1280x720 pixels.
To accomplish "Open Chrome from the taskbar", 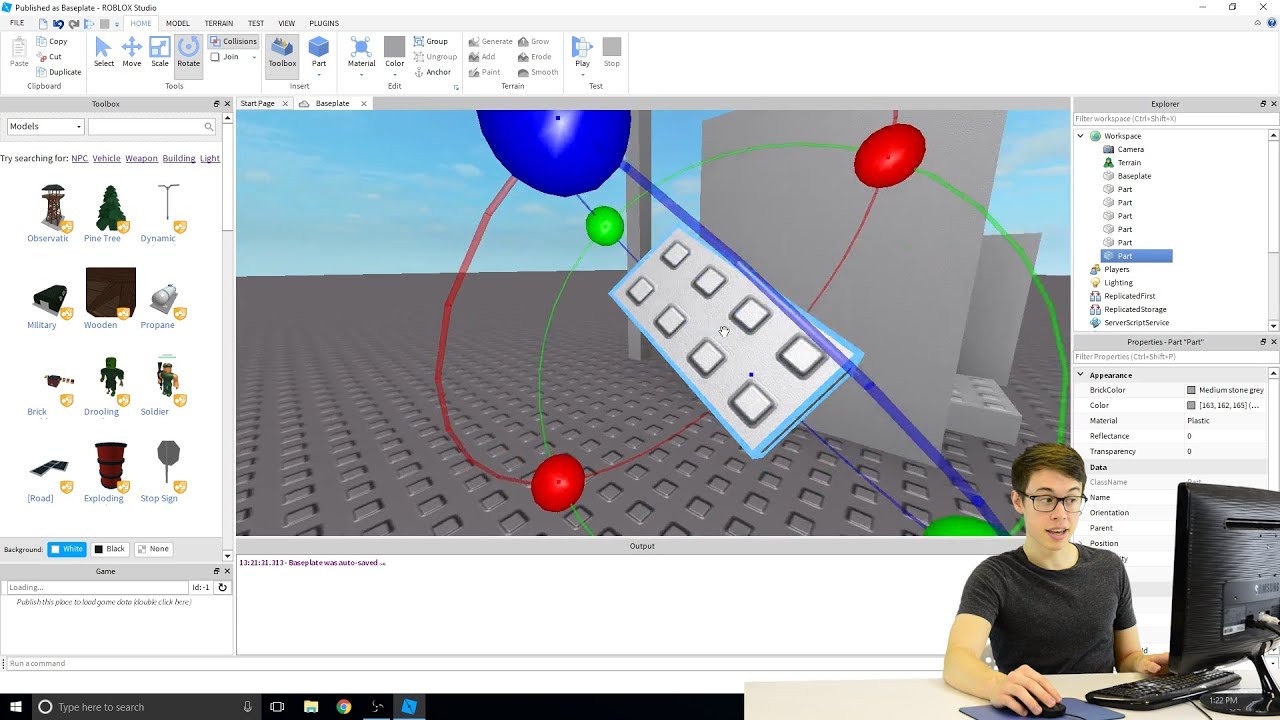I will tap(343, 707).
